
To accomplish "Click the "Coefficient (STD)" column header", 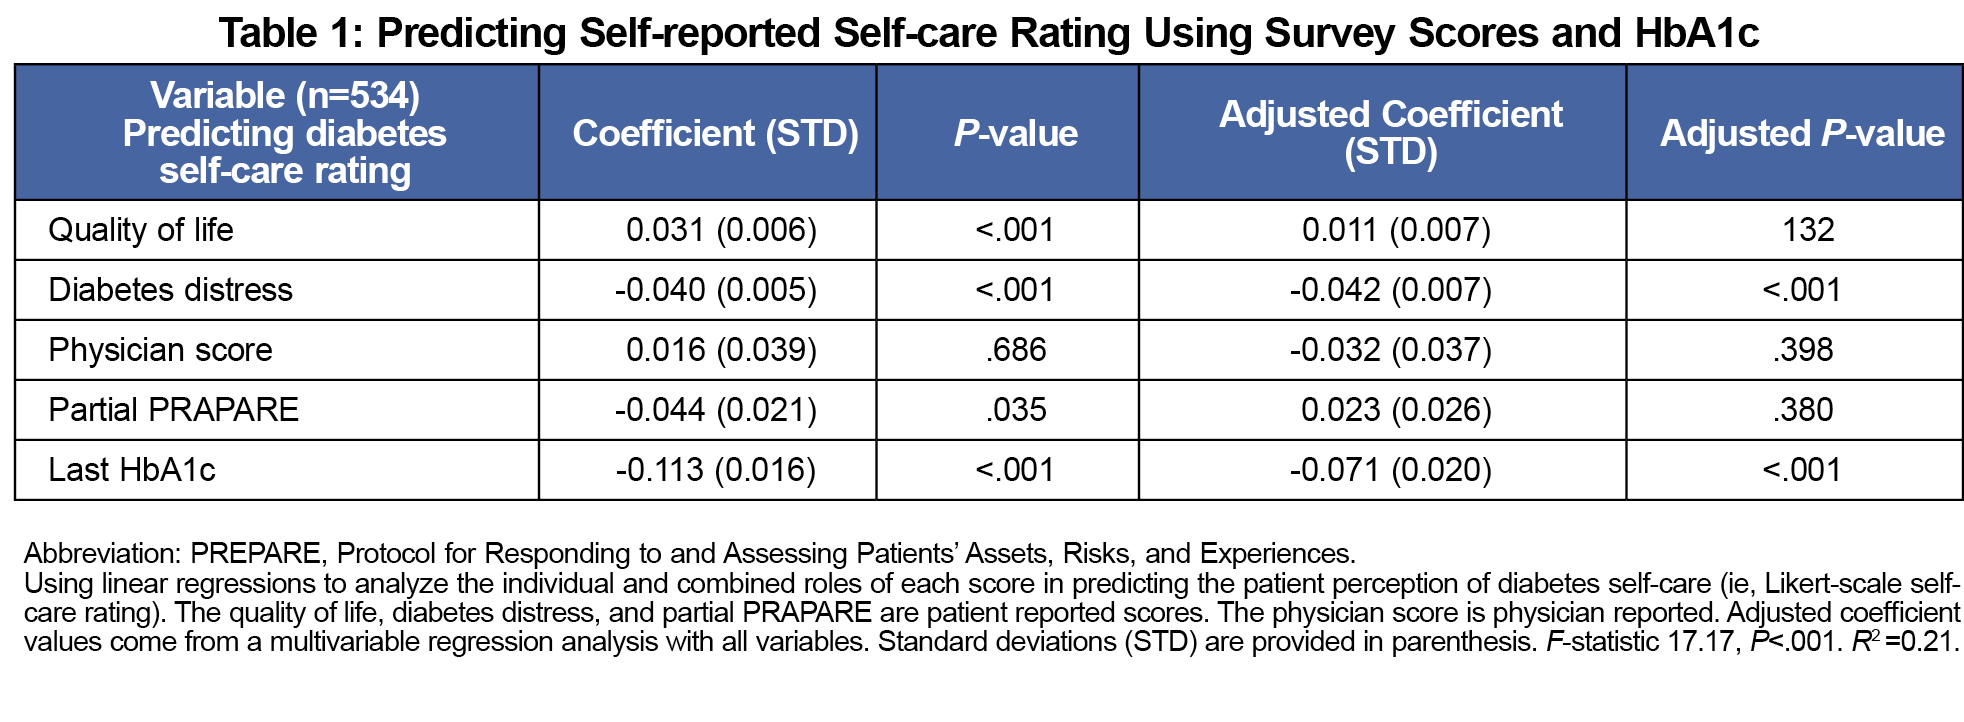I will 715,133.
